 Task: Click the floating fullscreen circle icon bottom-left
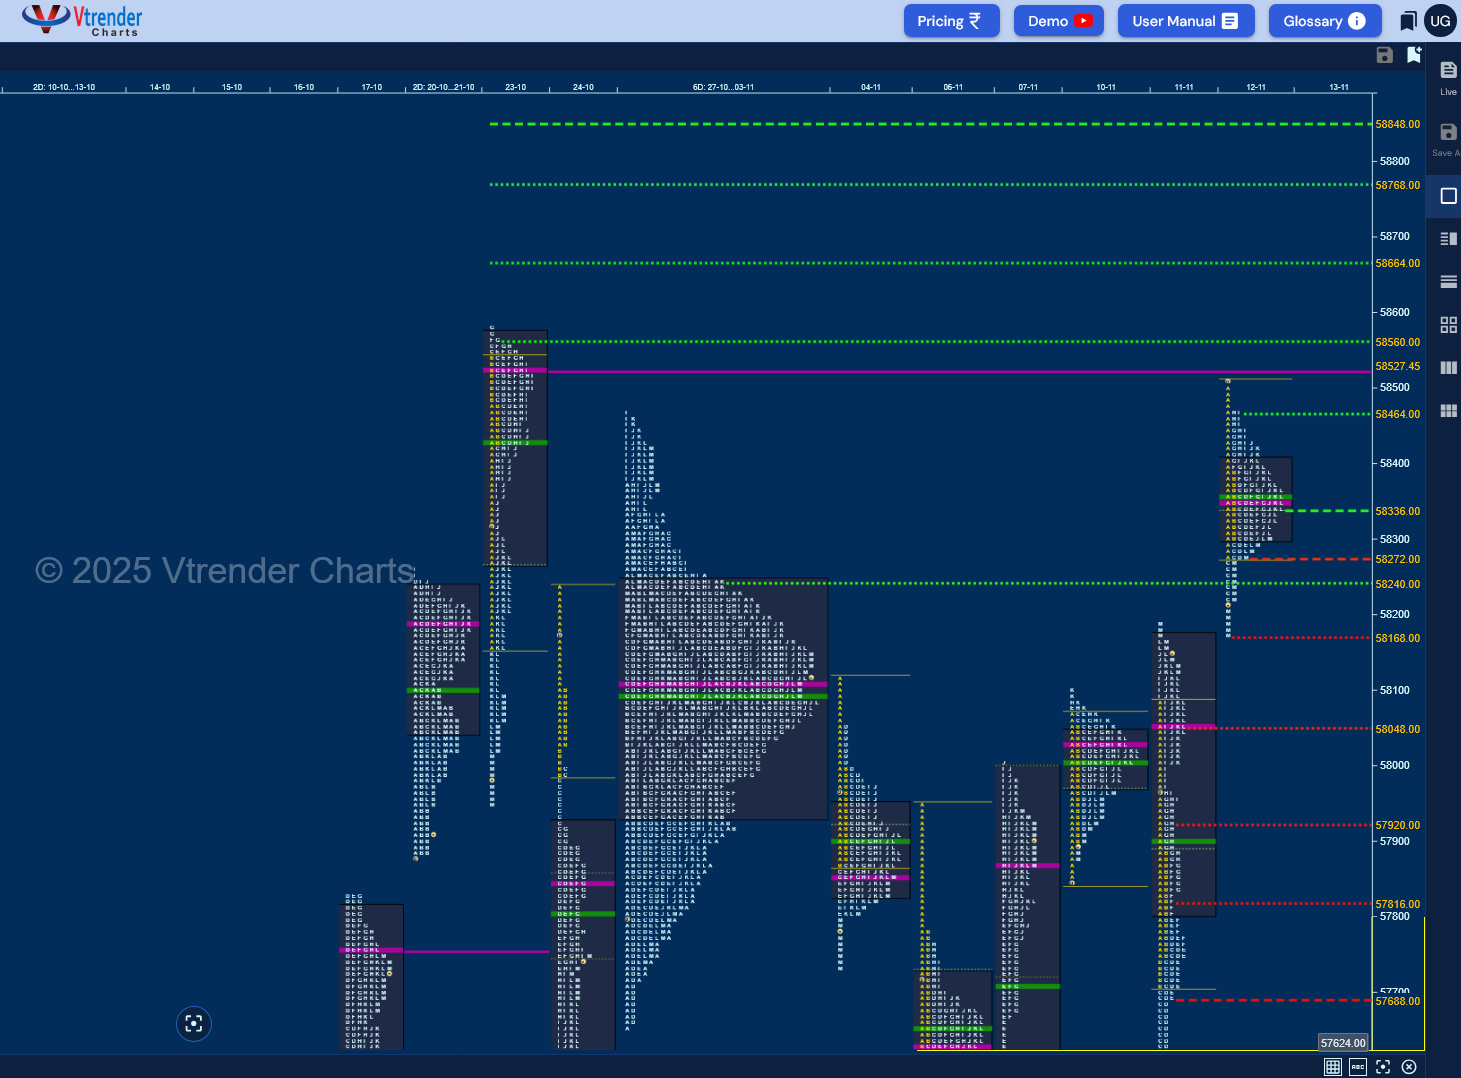(x=194, y=1024)
